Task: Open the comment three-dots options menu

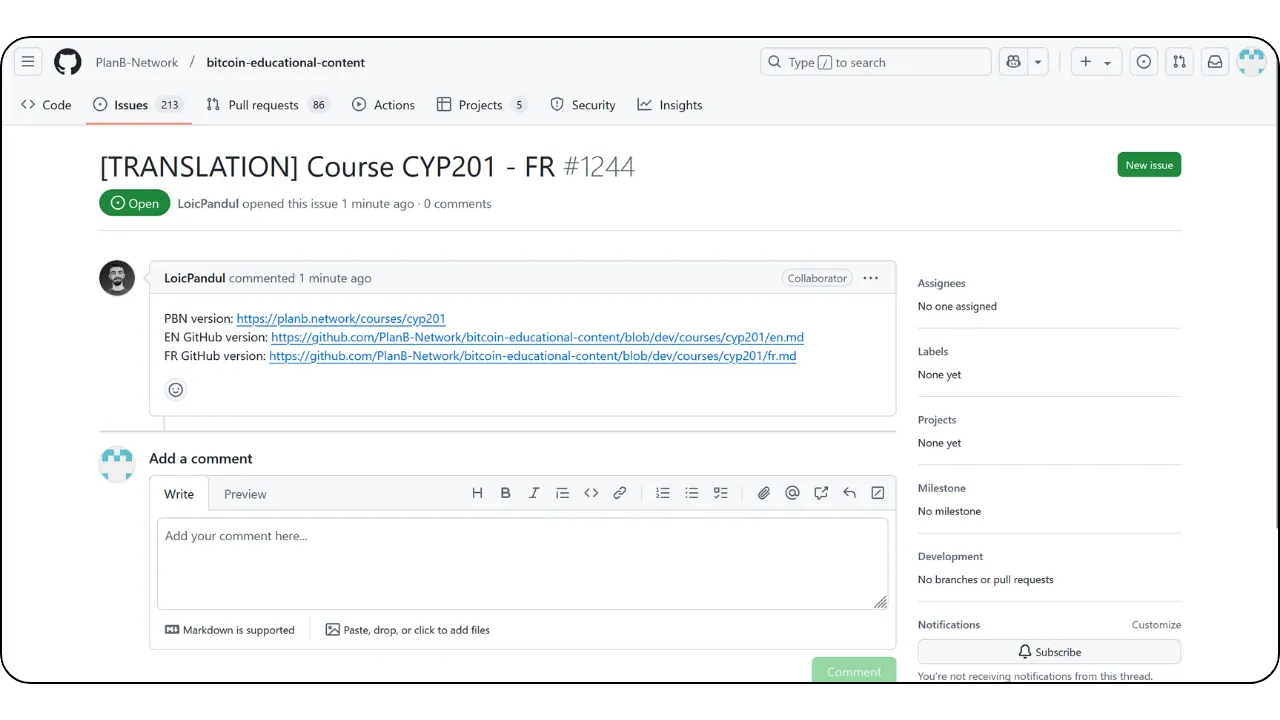Action: pos(871,278)
